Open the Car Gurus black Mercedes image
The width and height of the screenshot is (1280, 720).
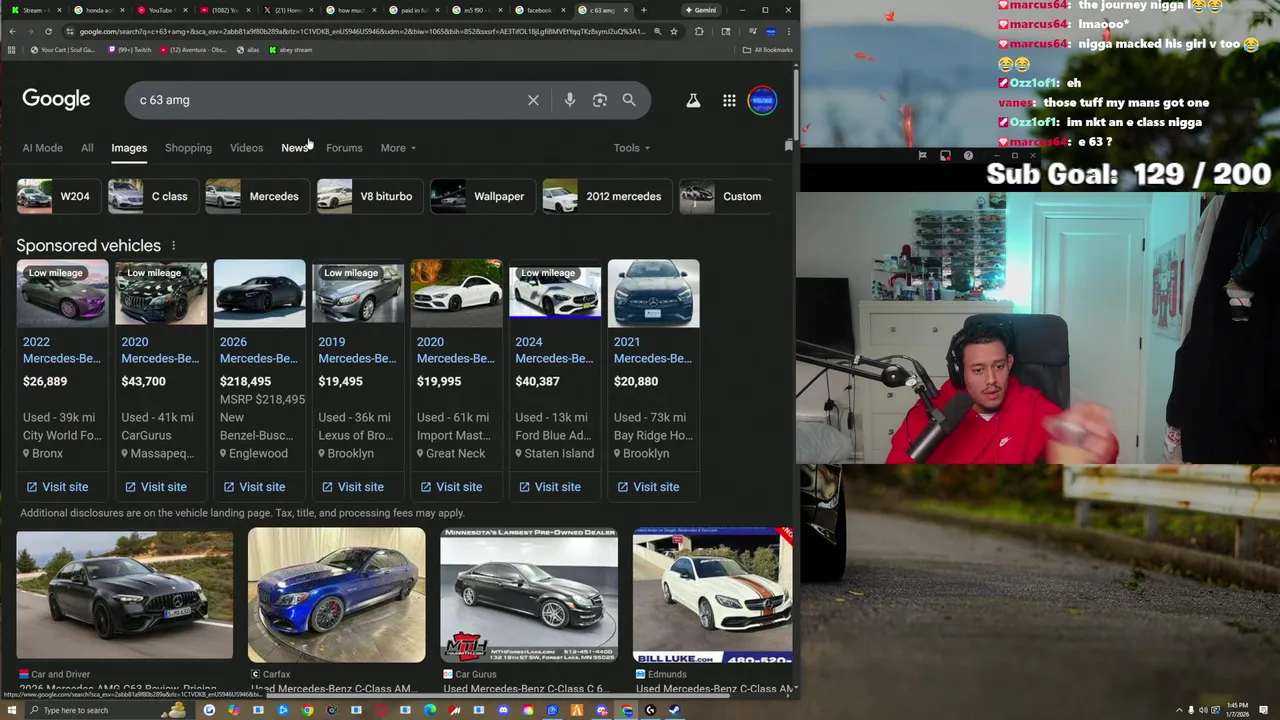(529, 596)
